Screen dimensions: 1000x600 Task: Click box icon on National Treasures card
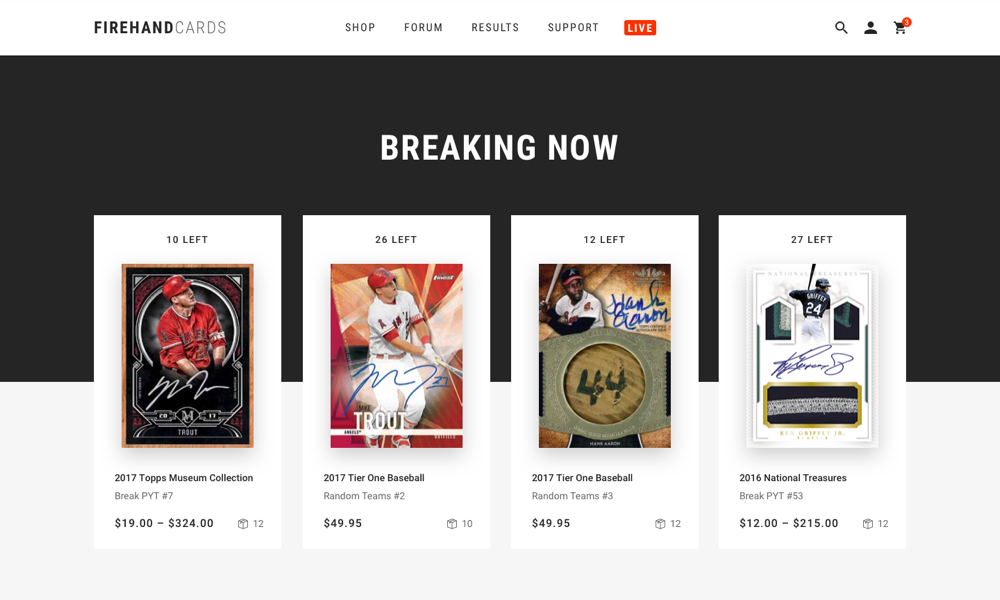(x=868, y=523)
